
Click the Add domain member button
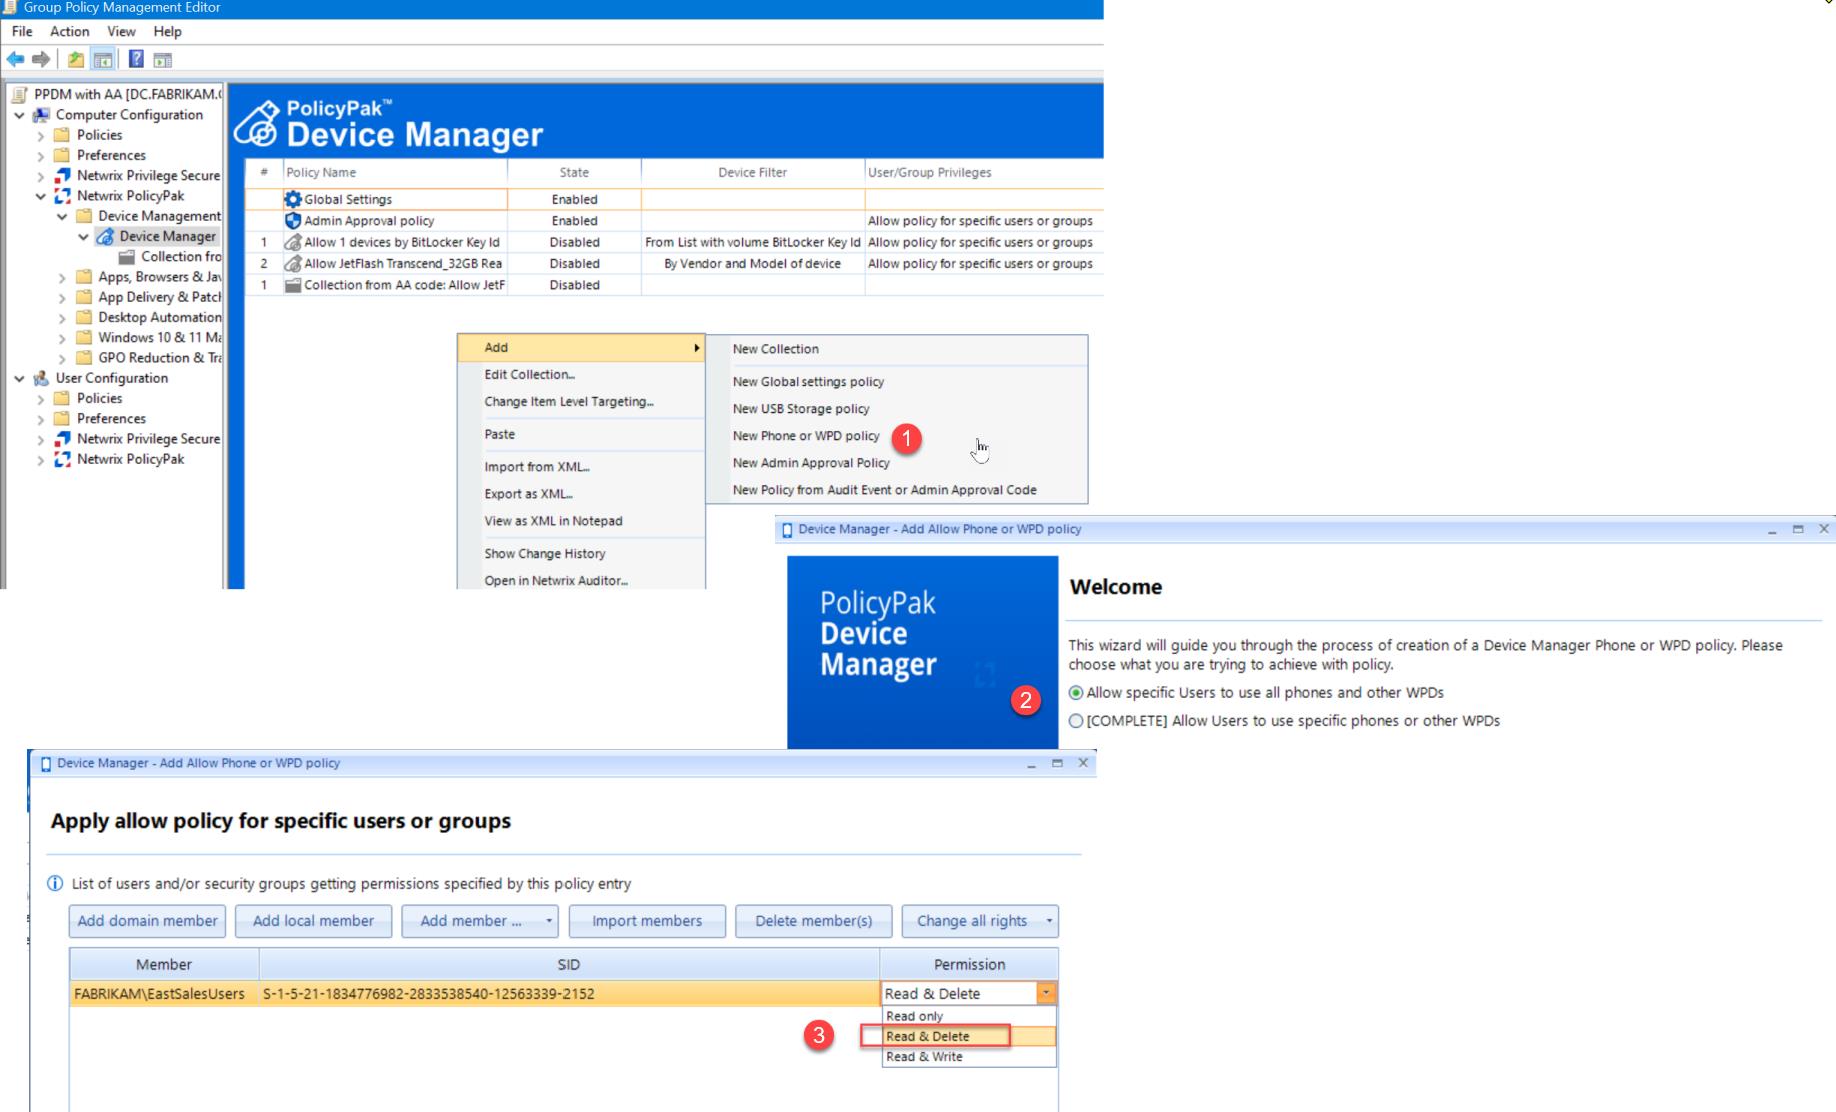(147, 921)
